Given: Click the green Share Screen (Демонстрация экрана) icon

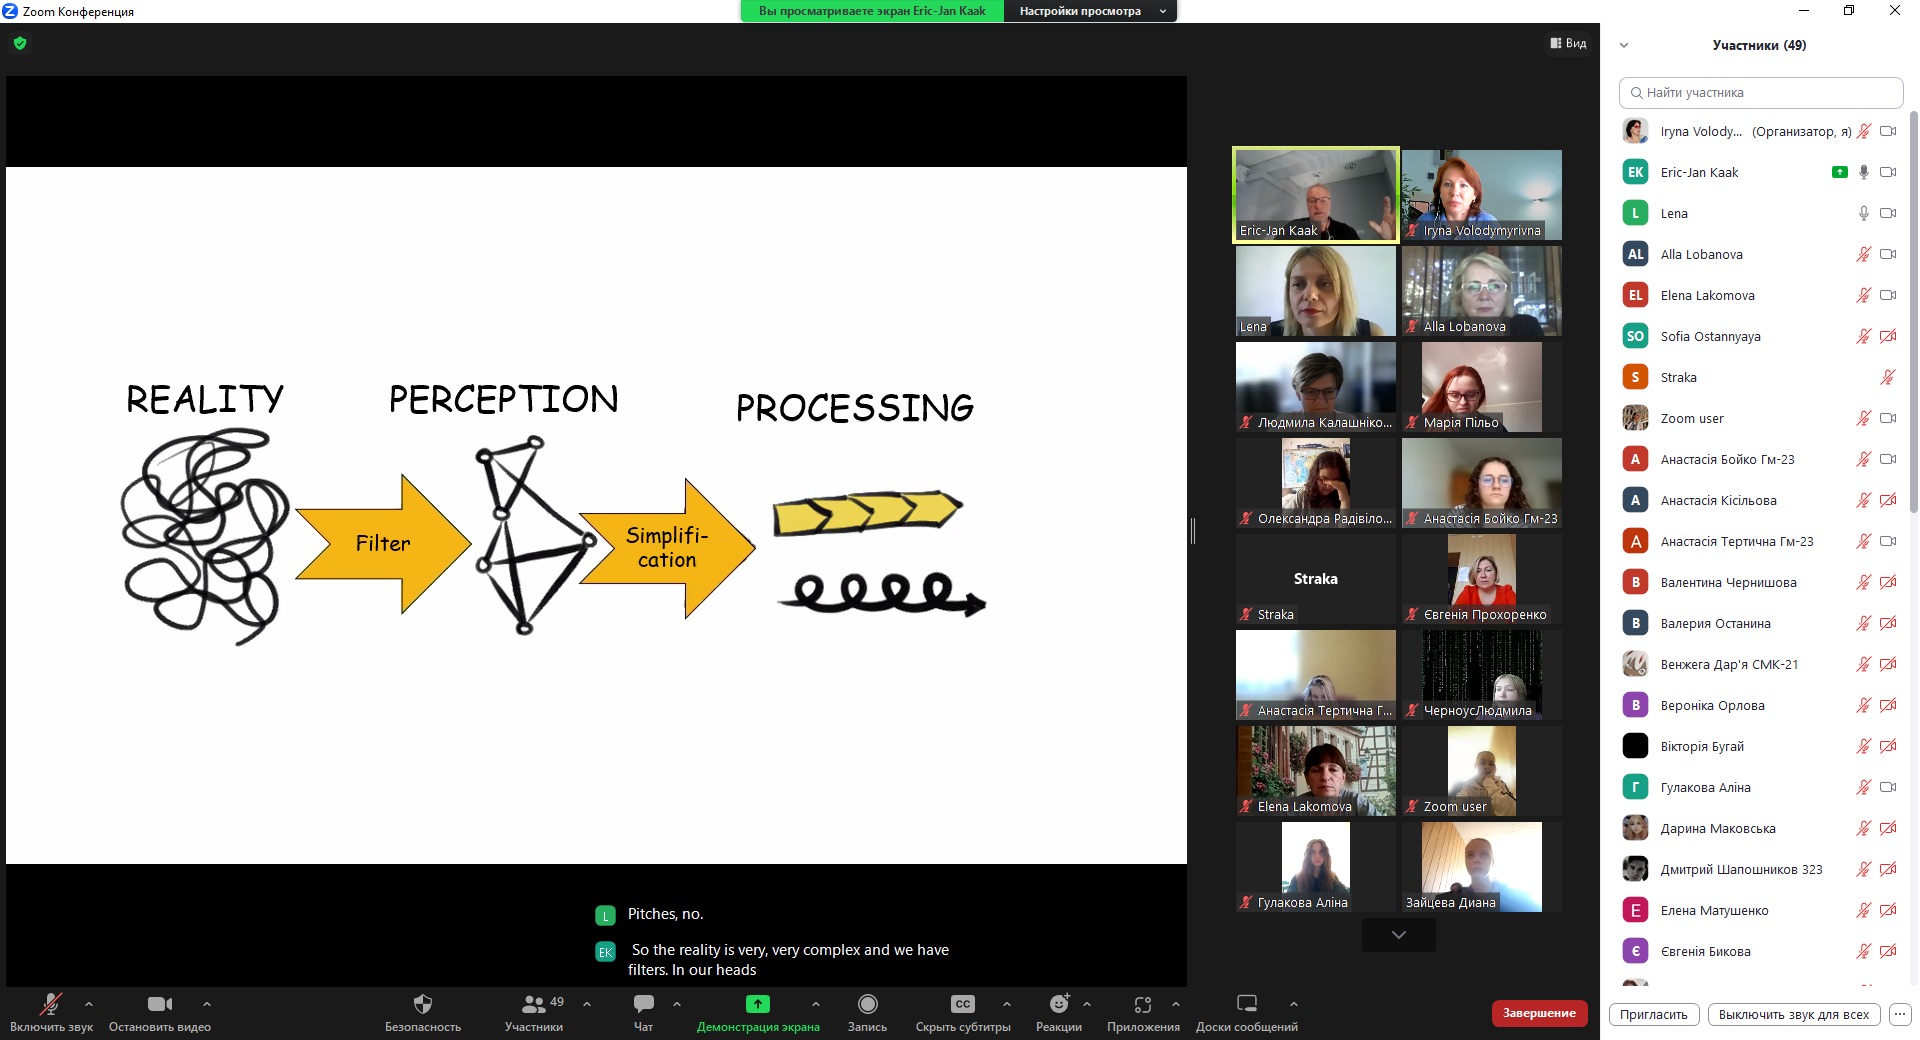Looking at the screenshot, I should 757,1004.
